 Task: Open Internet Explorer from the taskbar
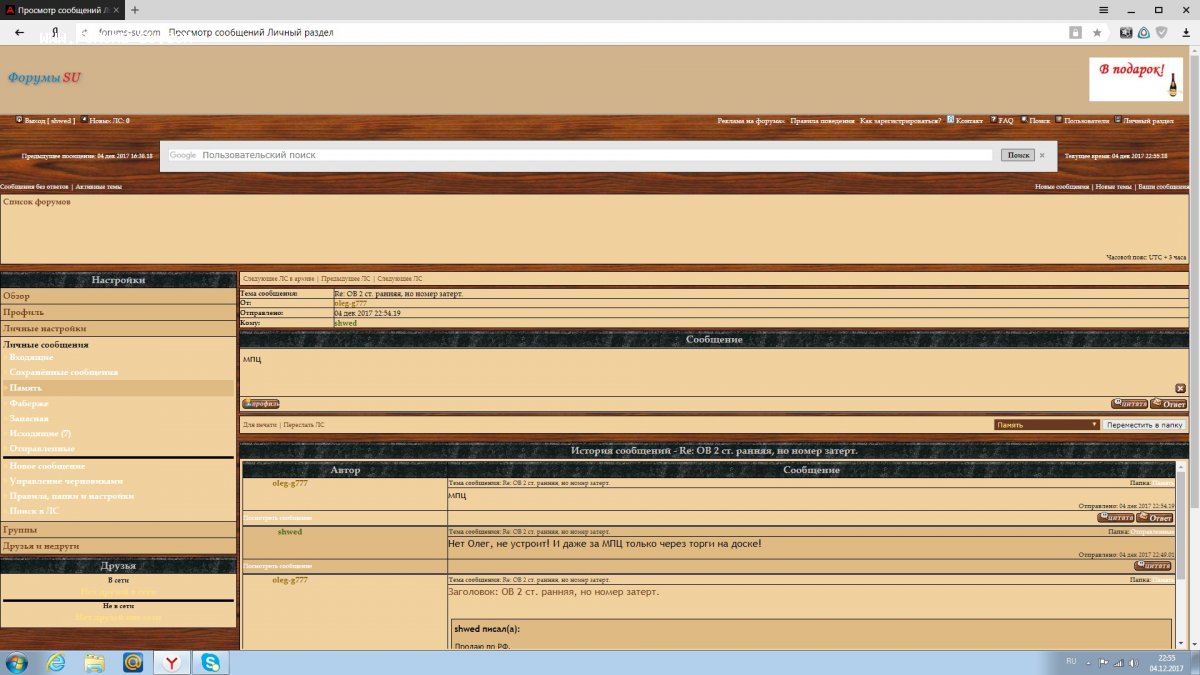55,662
